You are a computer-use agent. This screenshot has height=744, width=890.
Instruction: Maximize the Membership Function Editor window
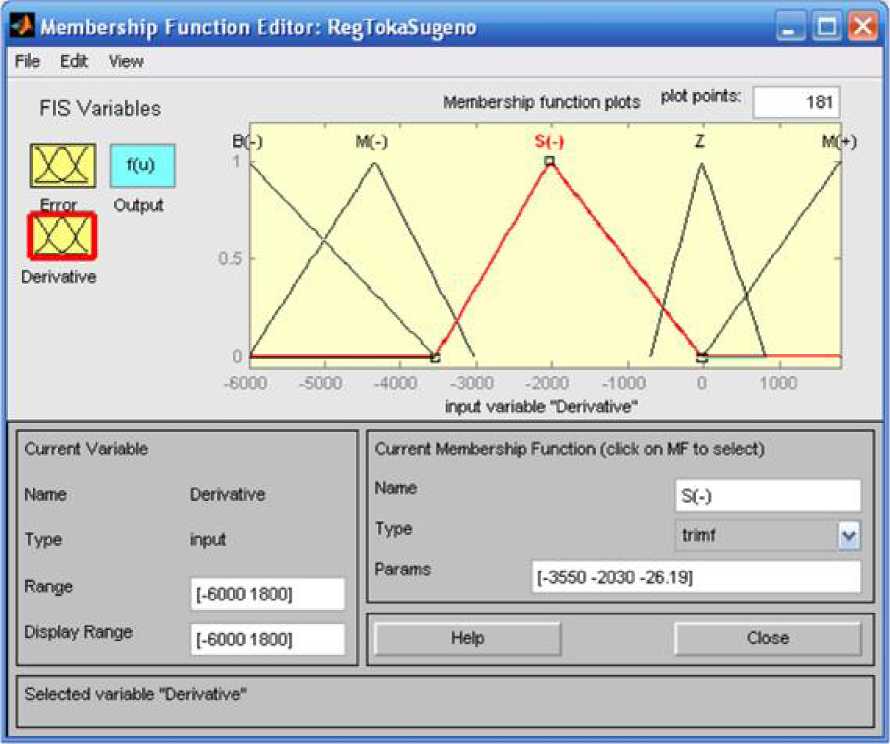point(826,26)
